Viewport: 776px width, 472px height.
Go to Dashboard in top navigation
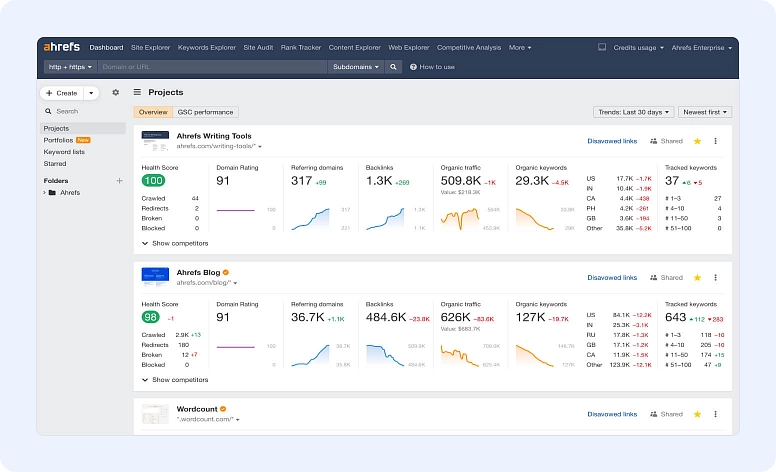click(x=106, y=47)
